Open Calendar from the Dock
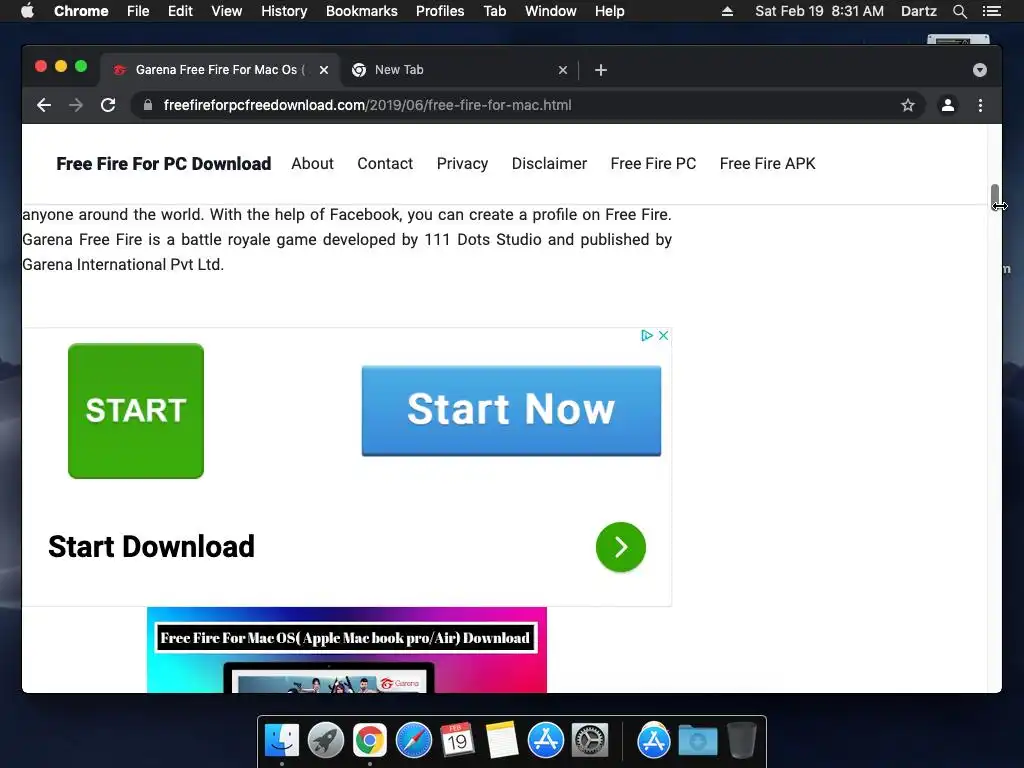This screenshot has height=768, width=1024. [457, 741]
